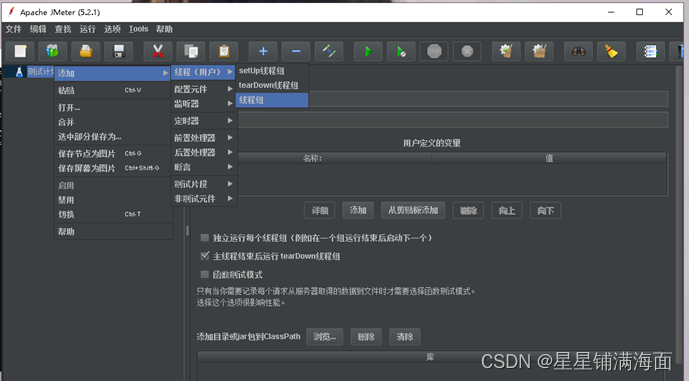
Task: Click the Cut scissors icon
Action: (158, 51)
